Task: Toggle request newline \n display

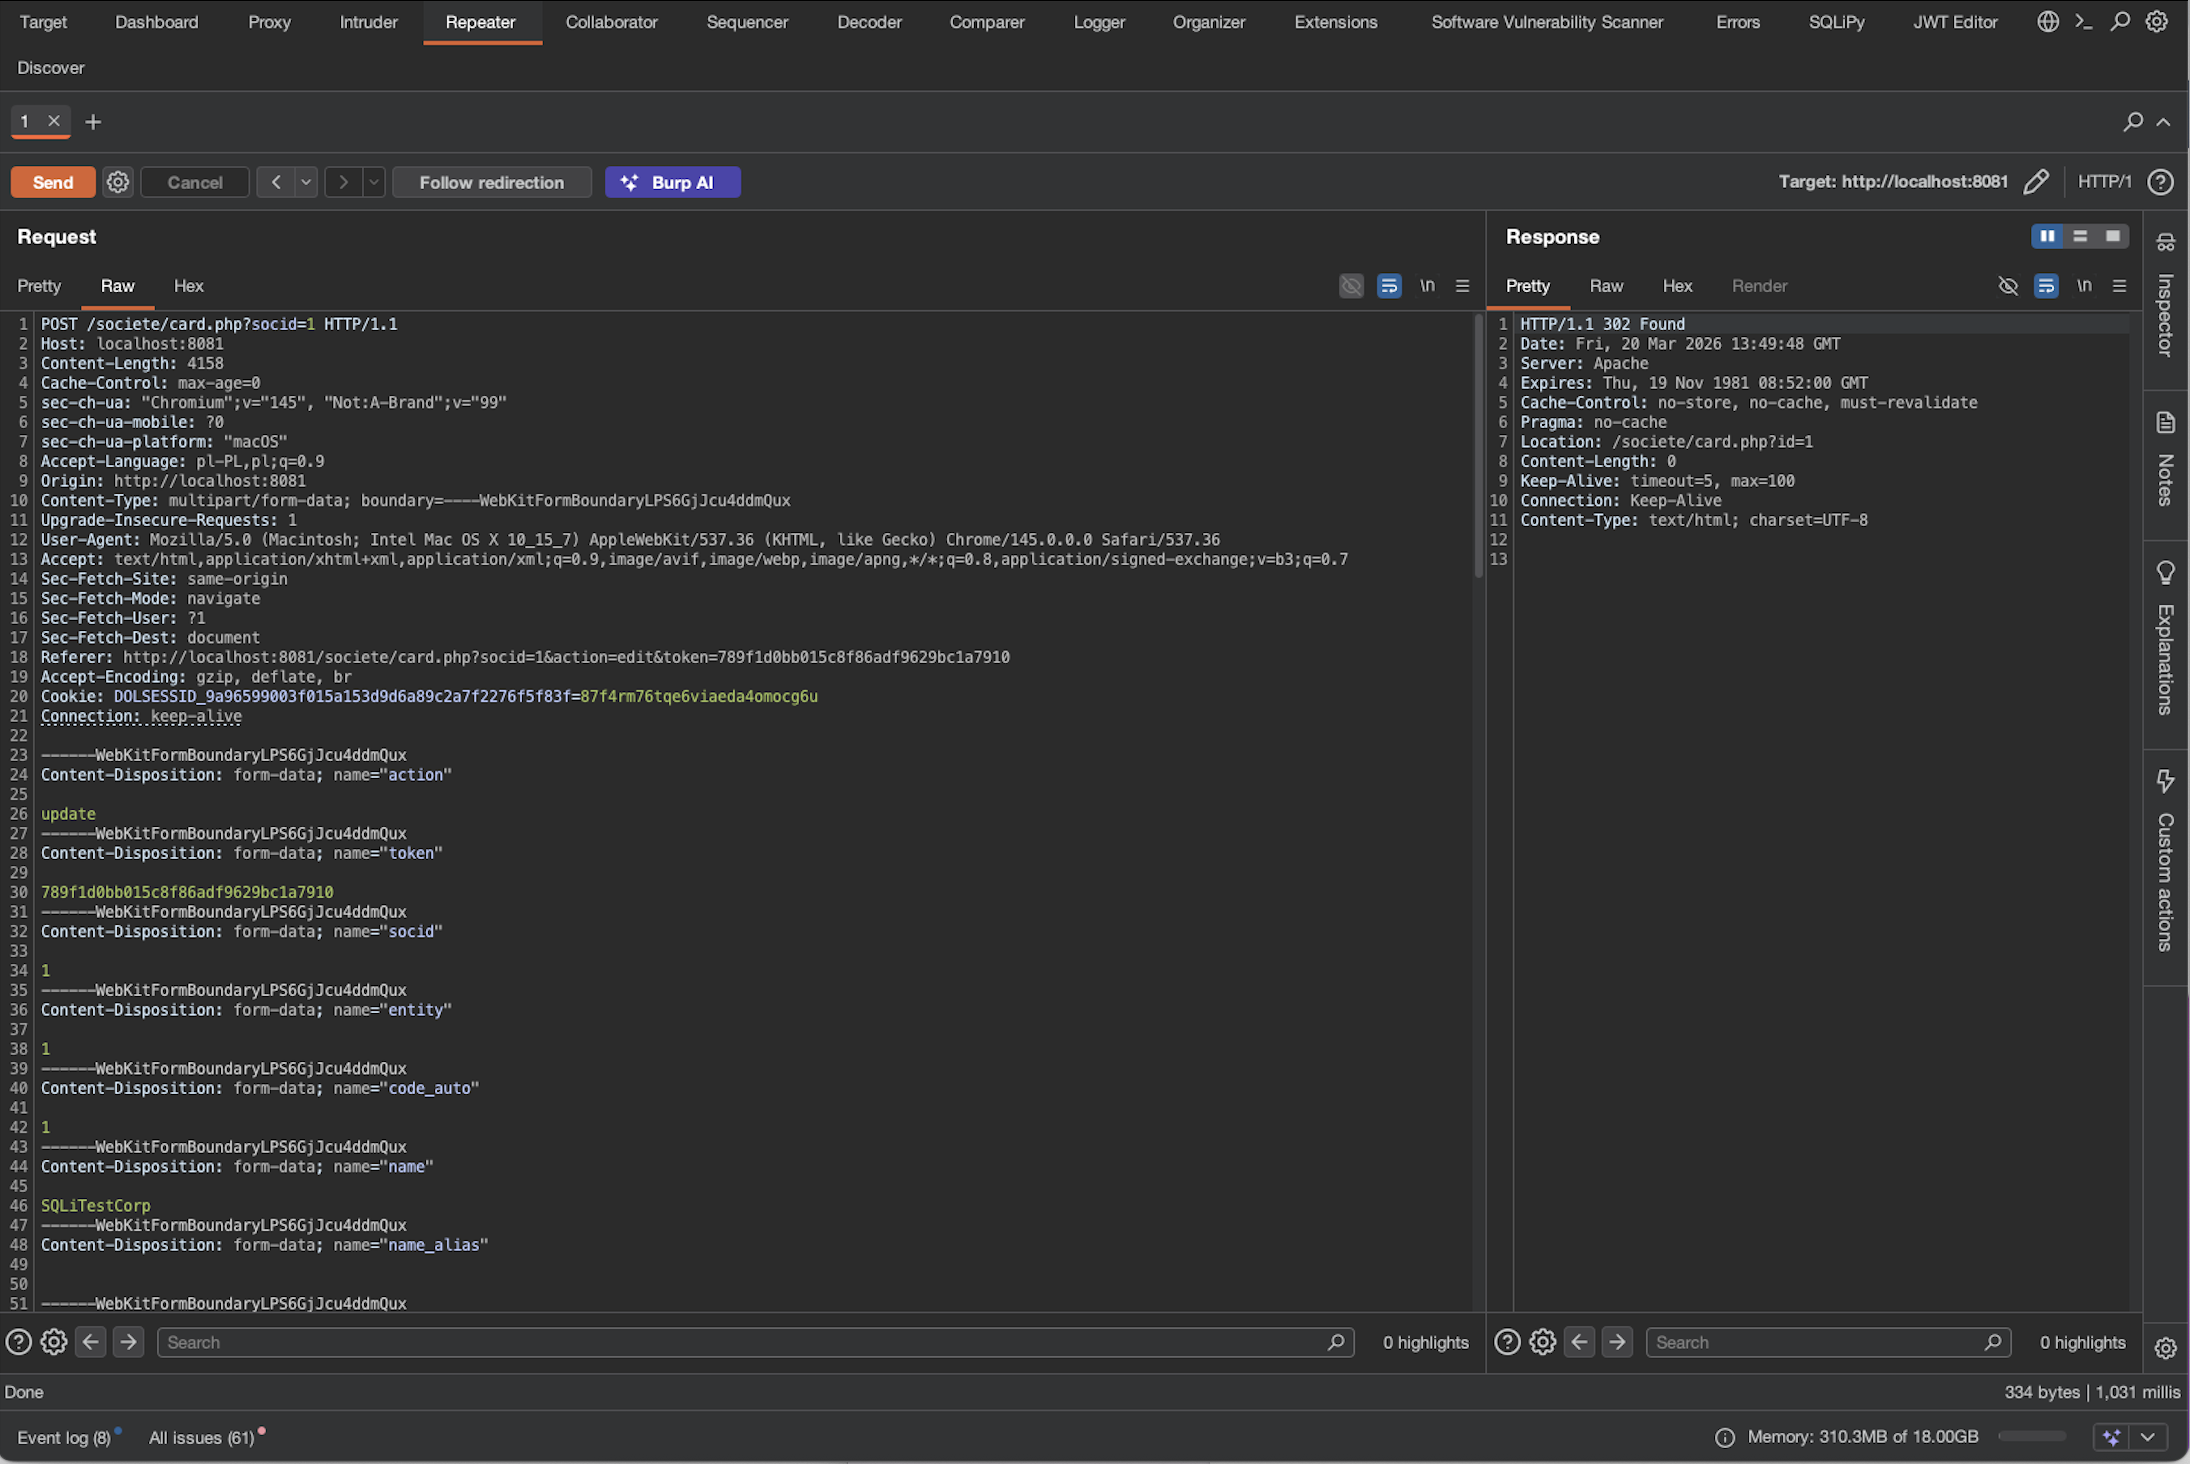Action: (1427, 286)
